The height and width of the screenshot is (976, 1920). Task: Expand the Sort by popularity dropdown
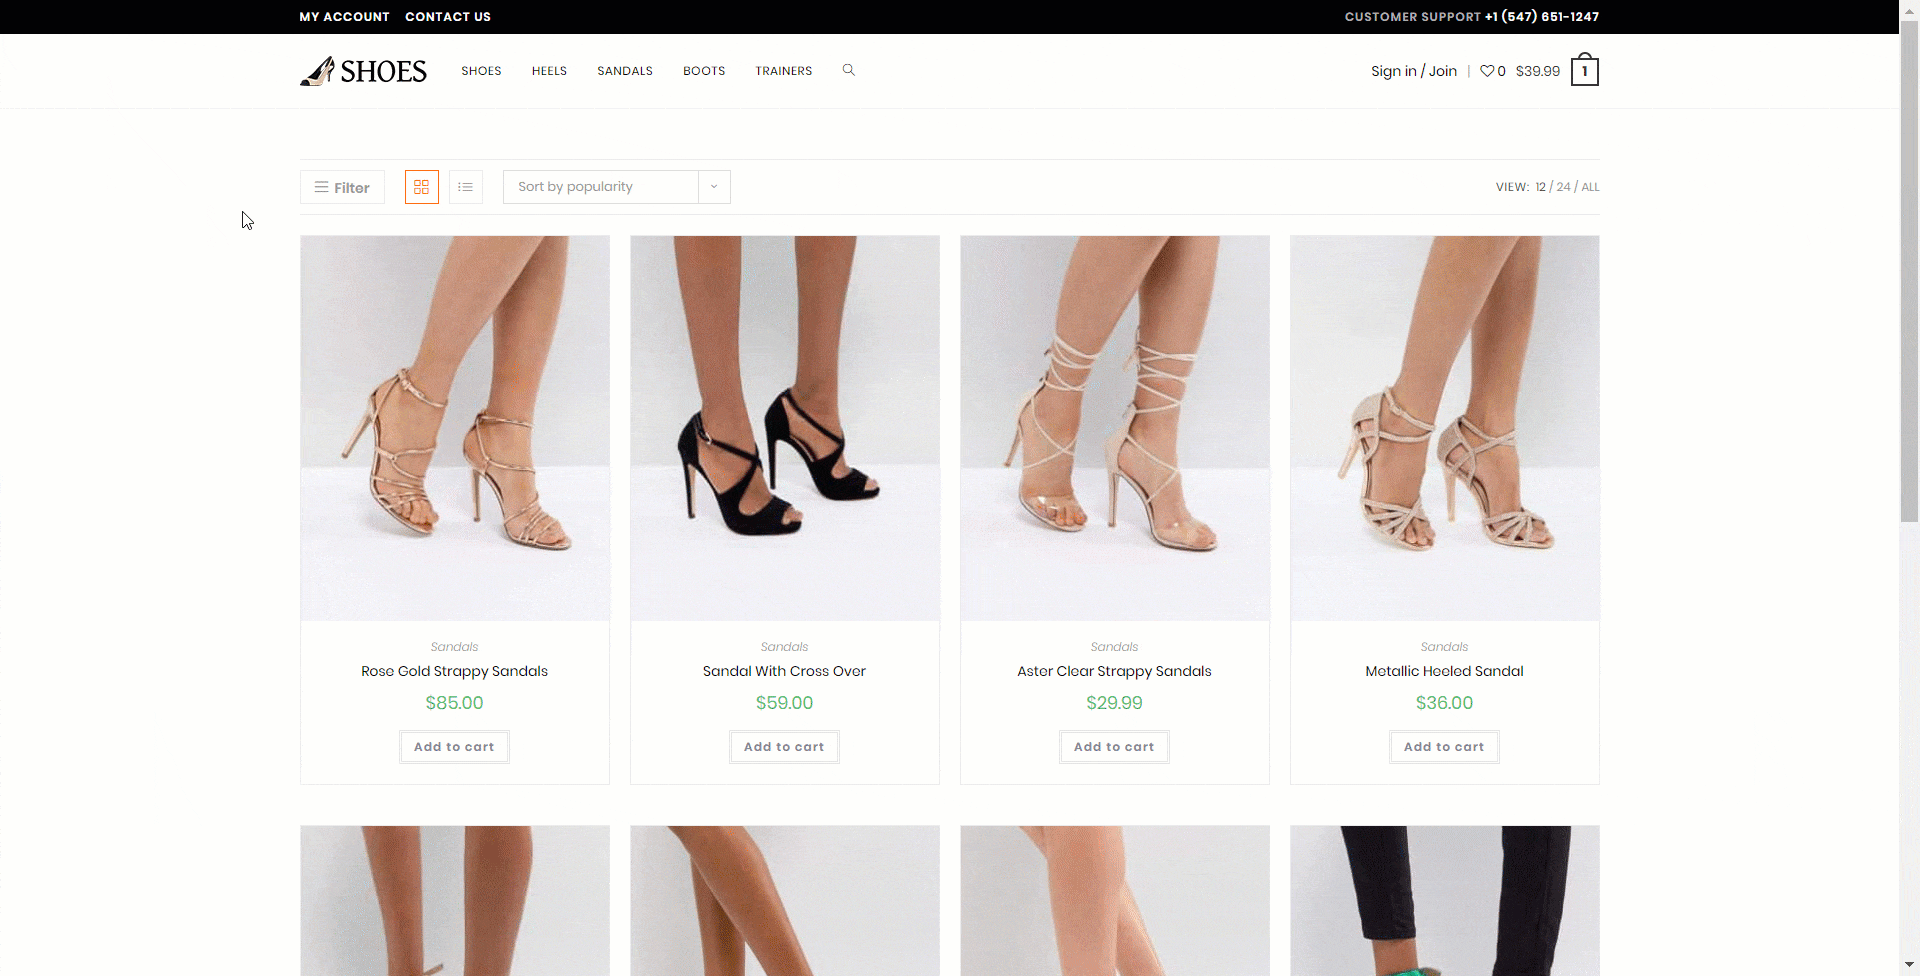(616, 187)
